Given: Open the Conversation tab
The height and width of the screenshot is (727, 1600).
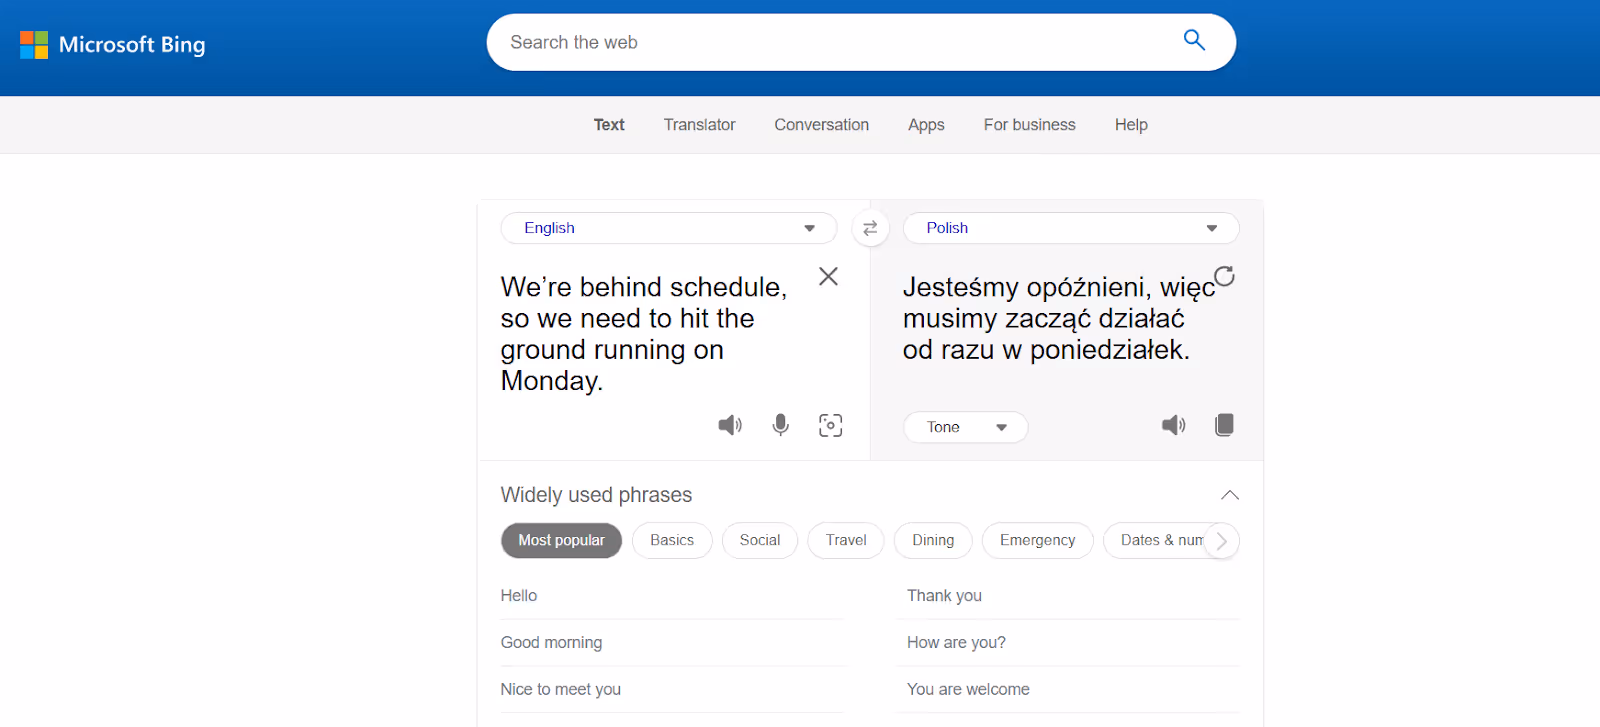Looking at the screenshot, I should click(x=822, y=125).
